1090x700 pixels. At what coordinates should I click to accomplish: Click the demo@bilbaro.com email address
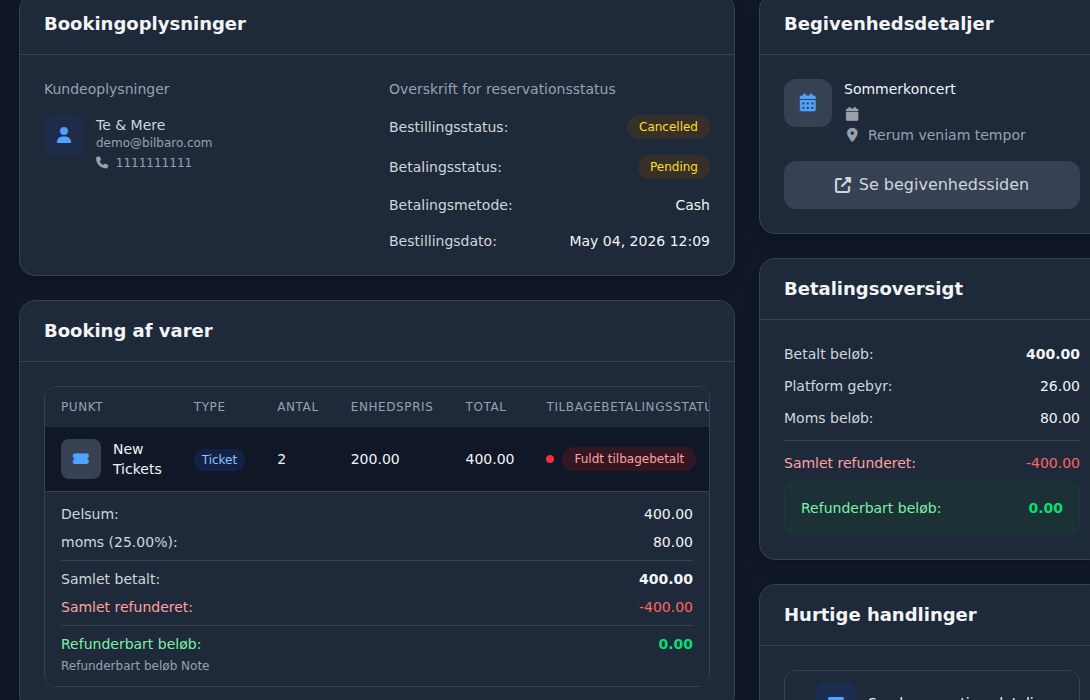point(154,143)
